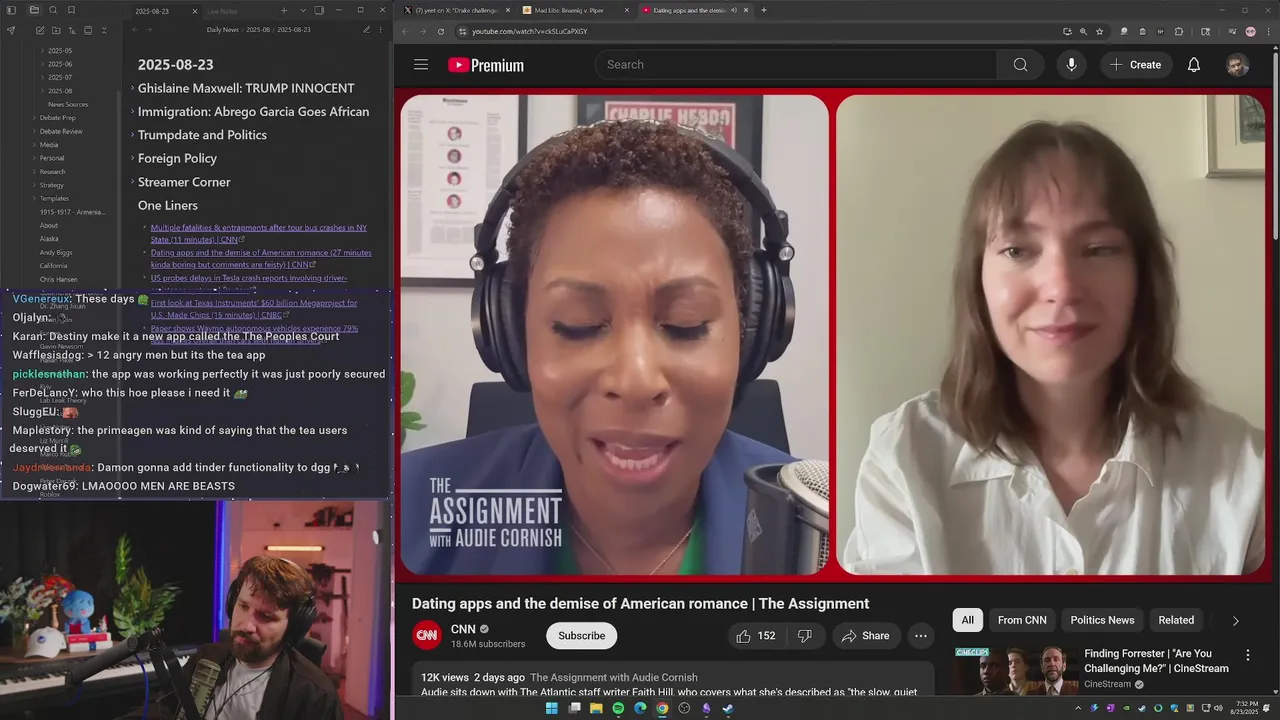Open the Obsidian bookmarks icon
Viewport: 1280px width, 720px height.
coord(71,10)
